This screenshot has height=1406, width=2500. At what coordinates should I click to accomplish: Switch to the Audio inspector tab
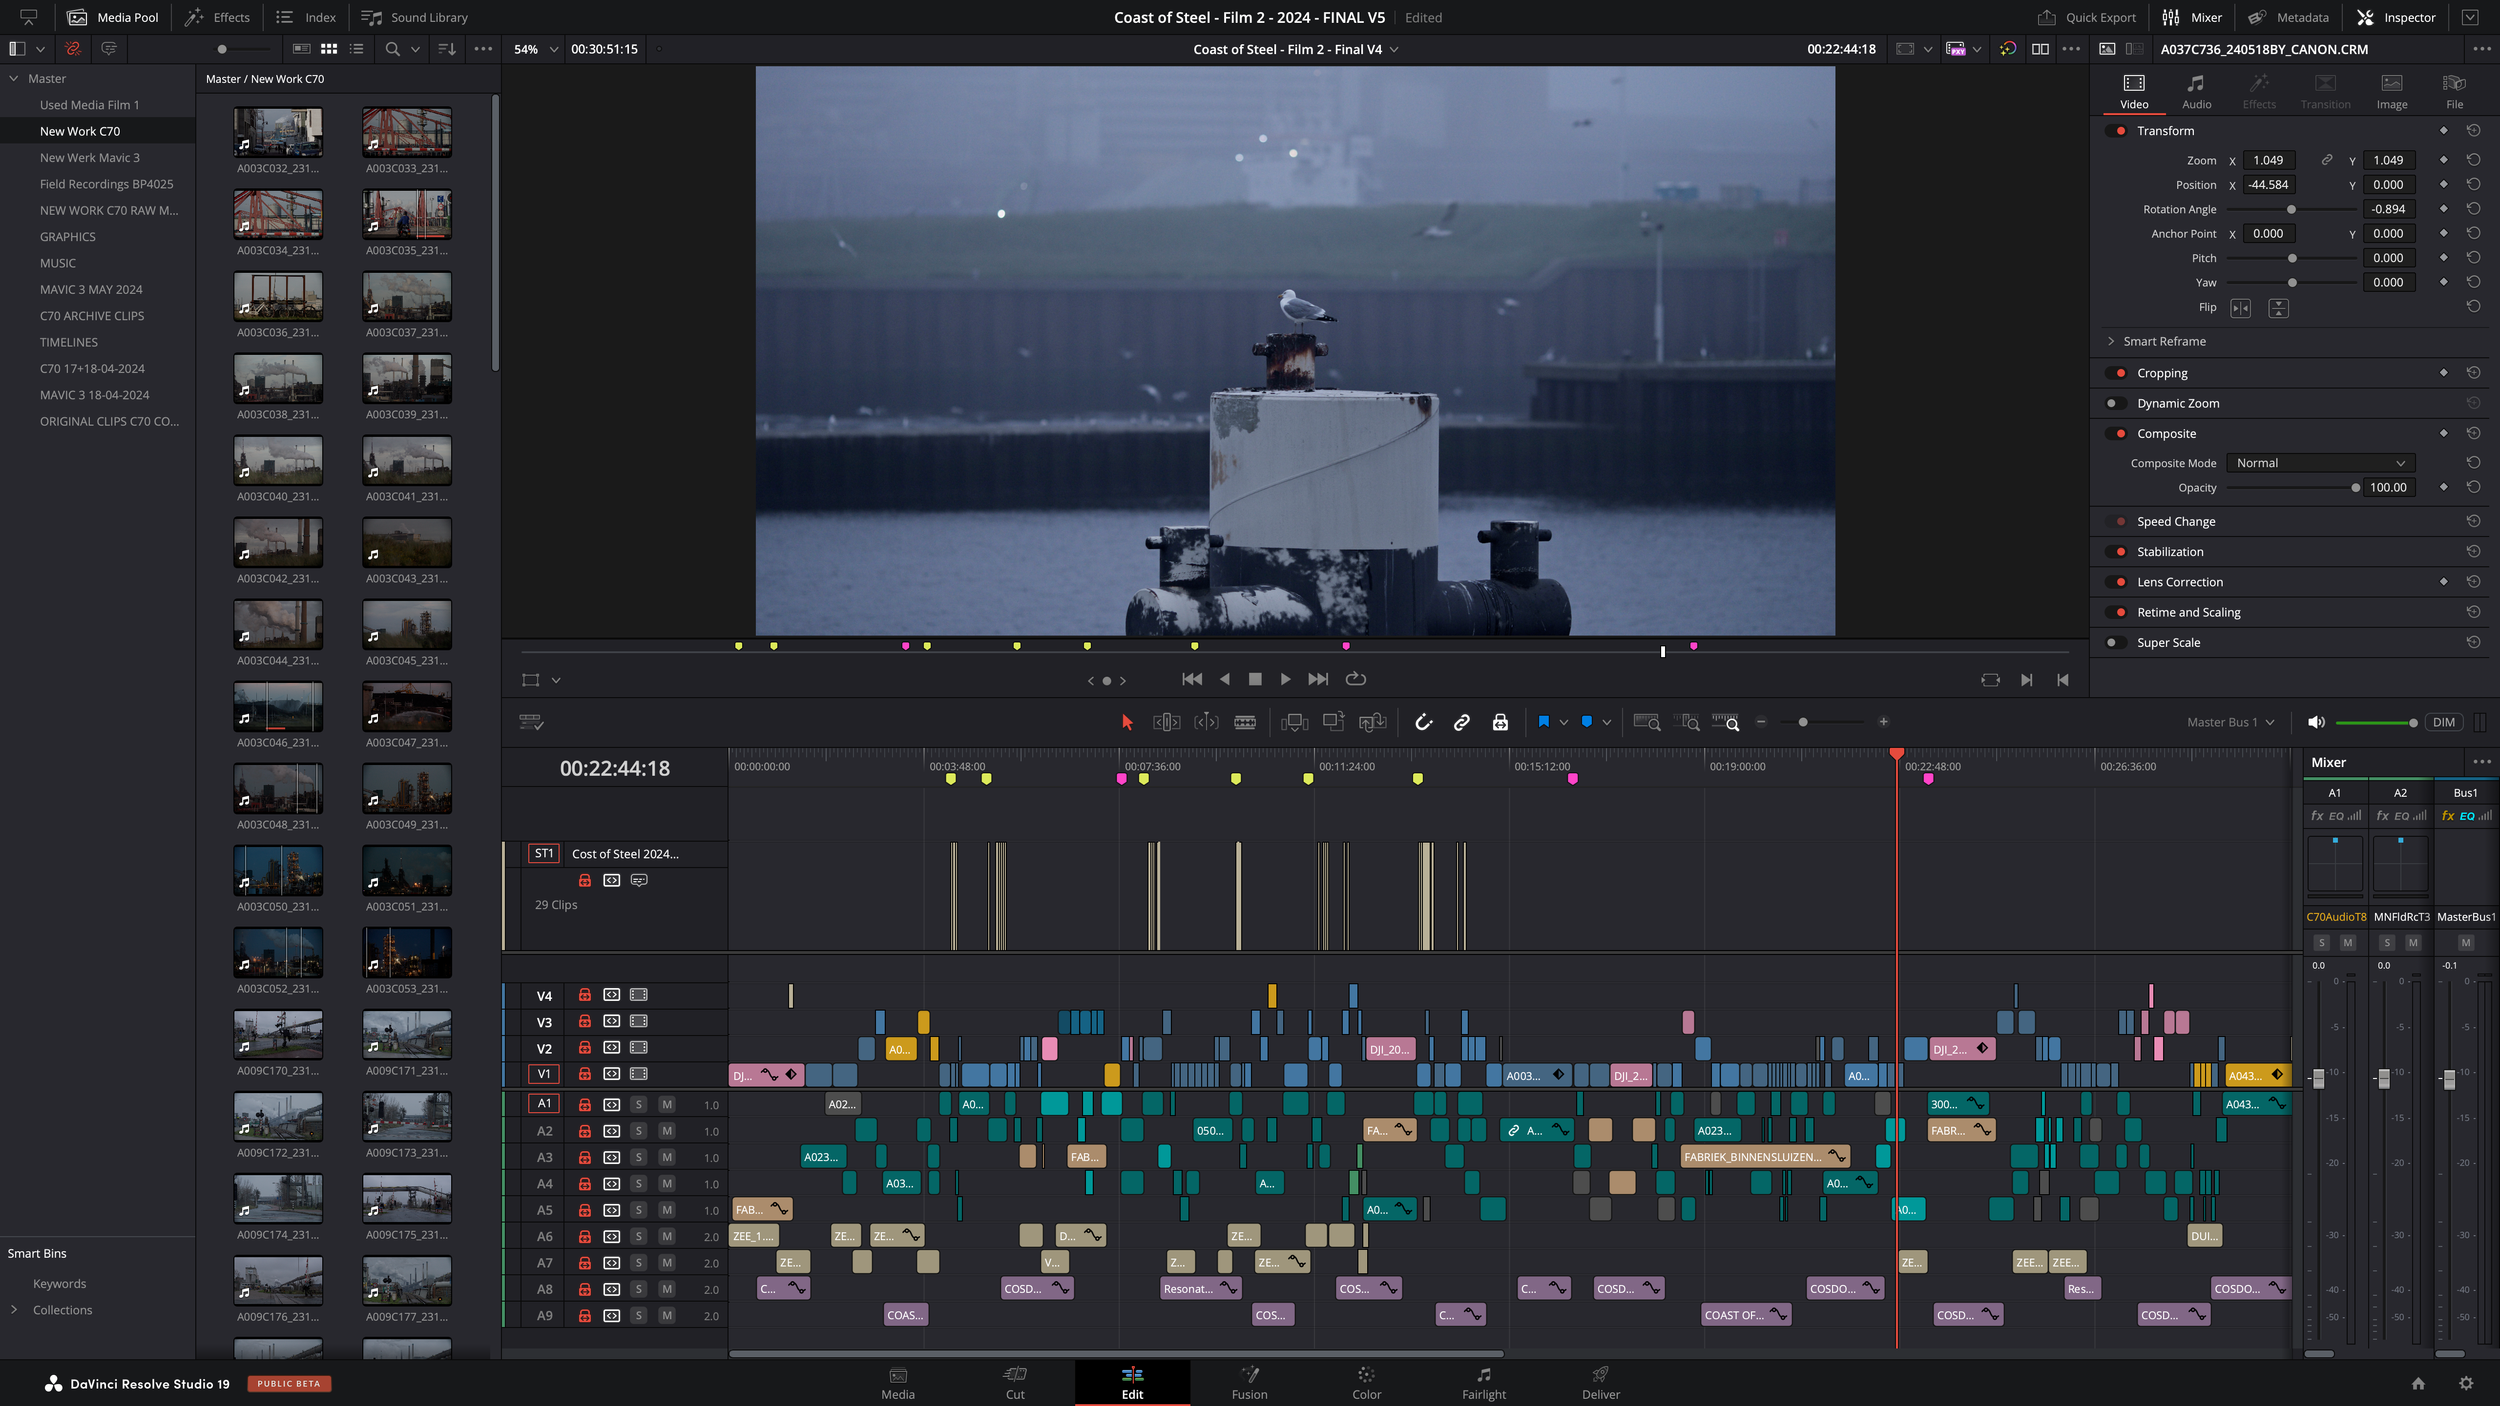[2196, 91]
